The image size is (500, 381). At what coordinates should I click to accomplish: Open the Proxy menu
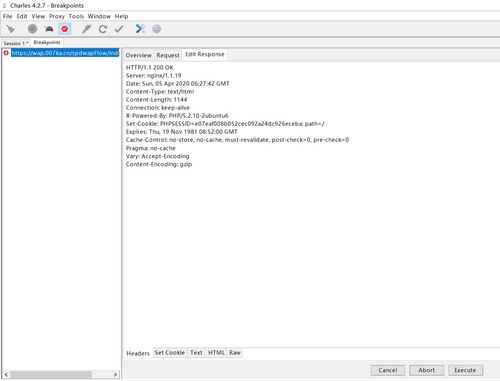tap(57, 16)
